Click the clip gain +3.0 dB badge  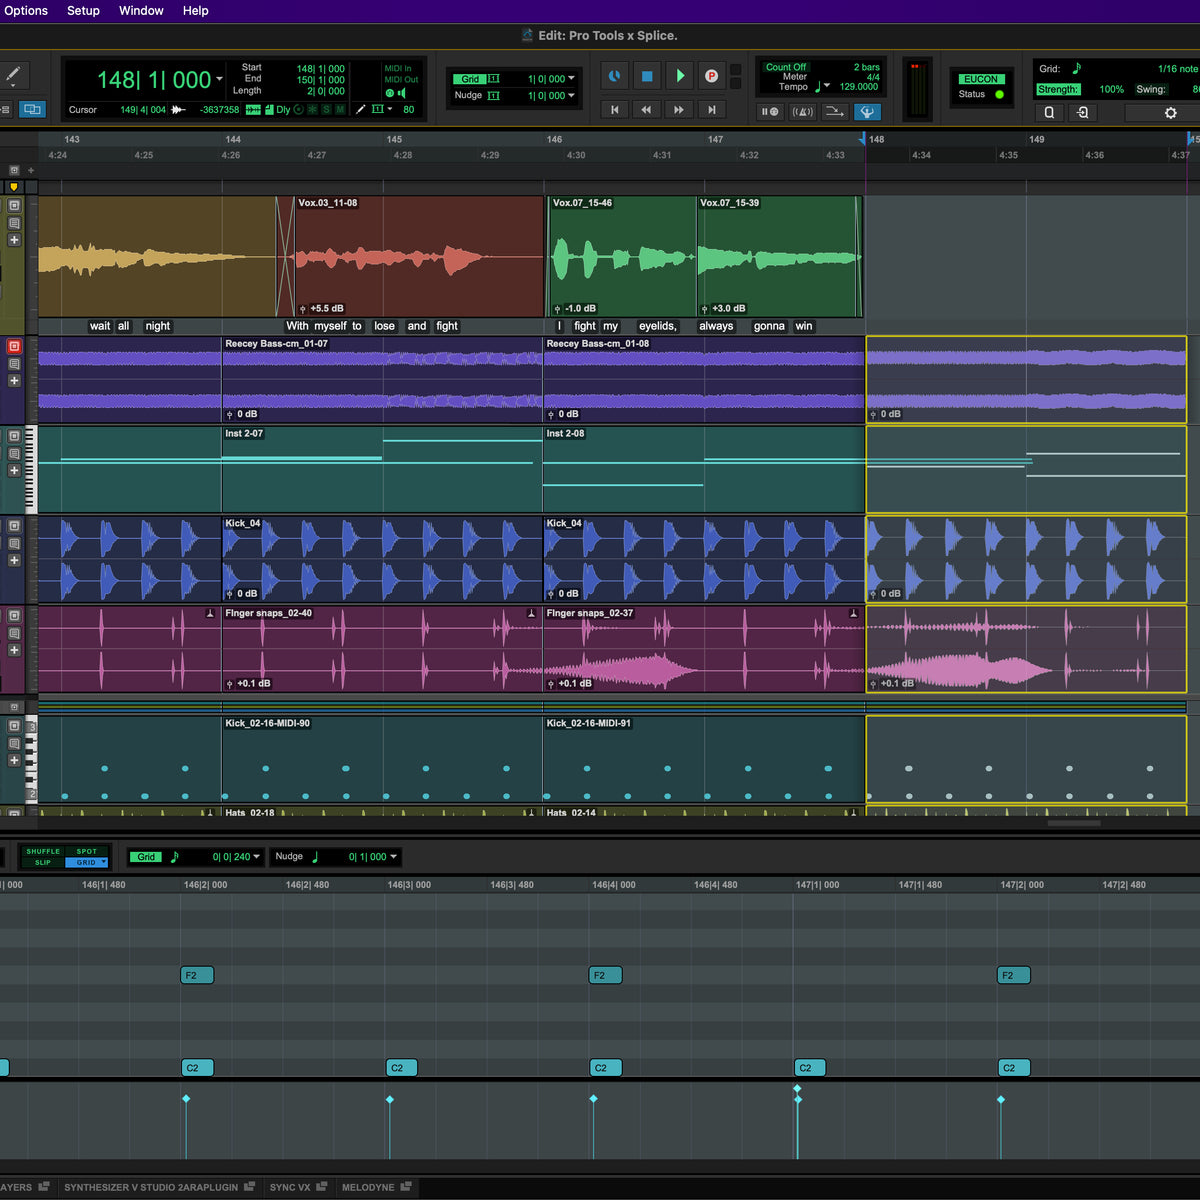723,309
